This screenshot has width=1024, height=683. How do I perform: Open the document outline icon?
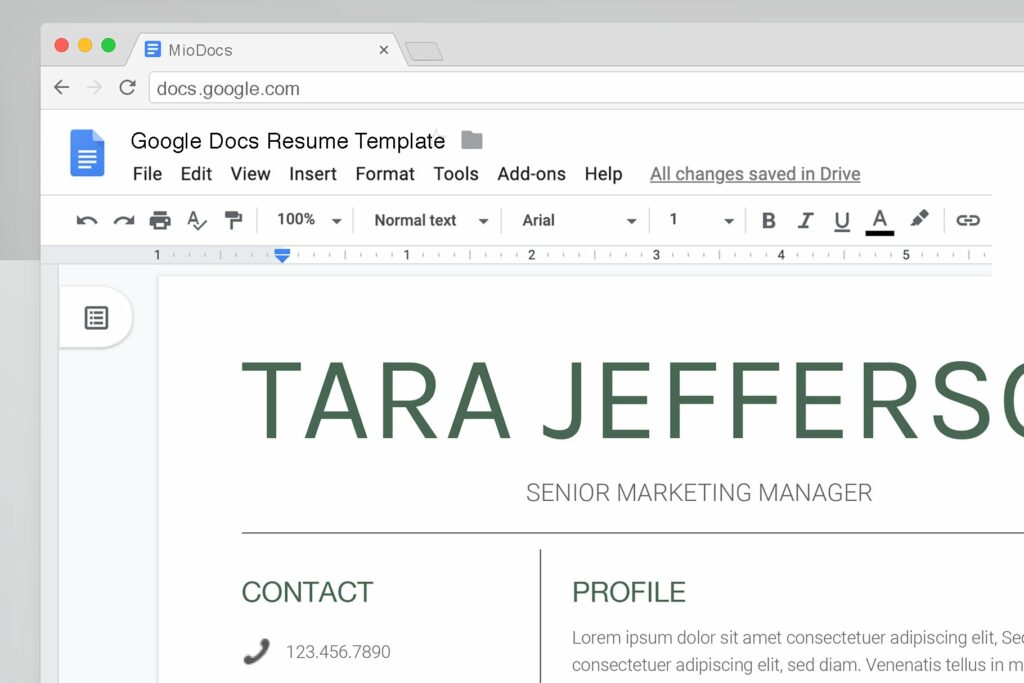[96, 317]
